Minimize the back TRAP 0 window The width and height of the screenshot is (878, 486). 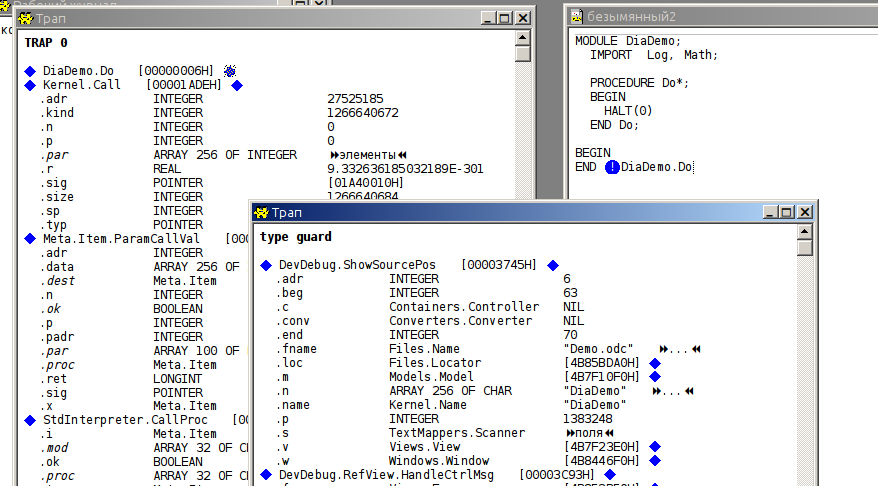pyautogui.click(x=487, y=18)
